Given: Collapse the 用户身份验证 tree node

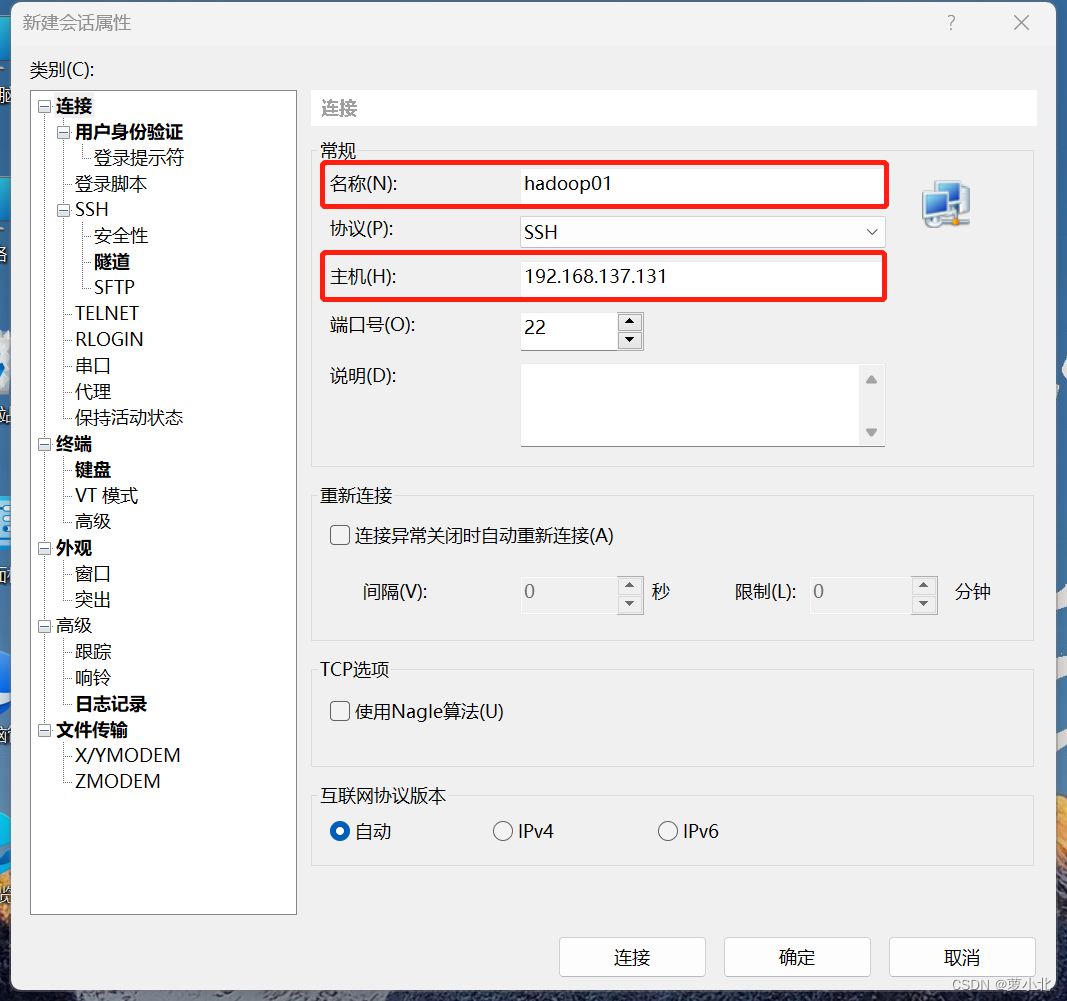Looking at the screenshot, I should 63,132.
